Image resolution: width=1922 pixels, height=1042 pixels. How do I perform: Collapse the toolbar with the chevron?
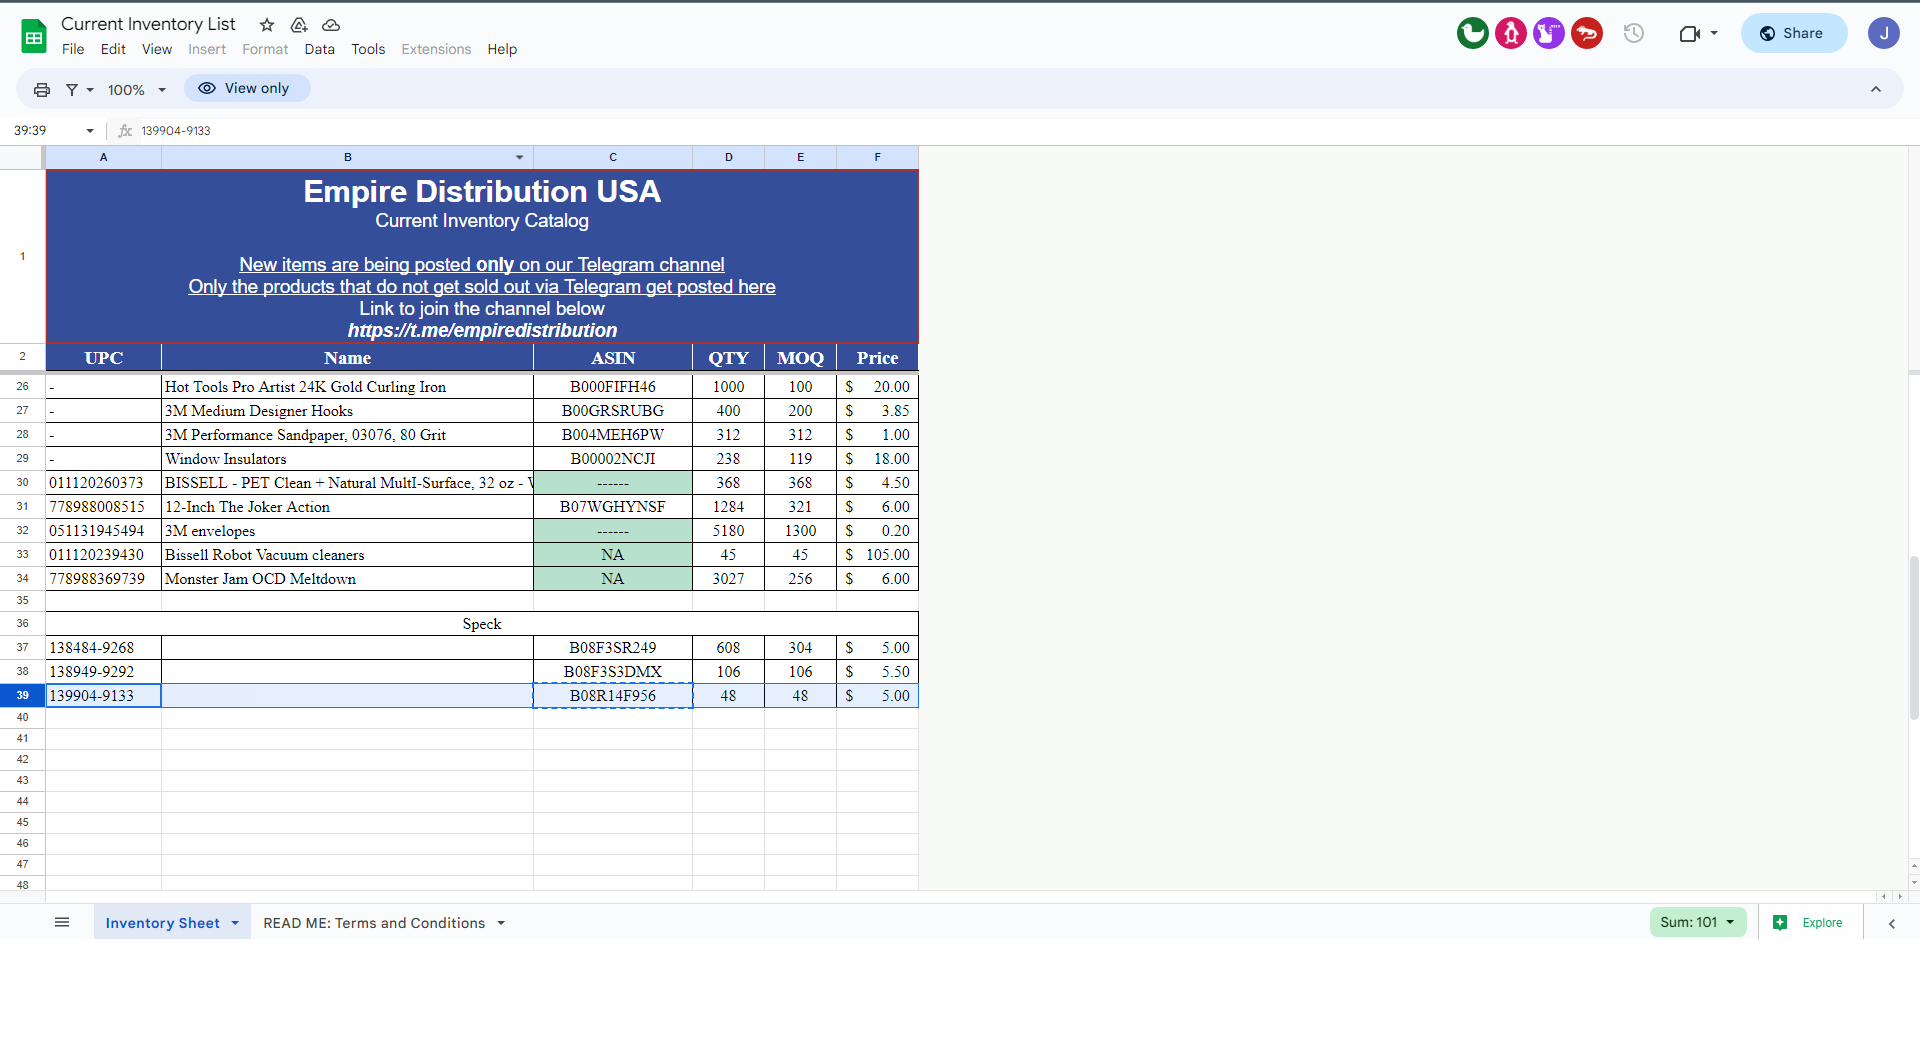pos(1876,89)
